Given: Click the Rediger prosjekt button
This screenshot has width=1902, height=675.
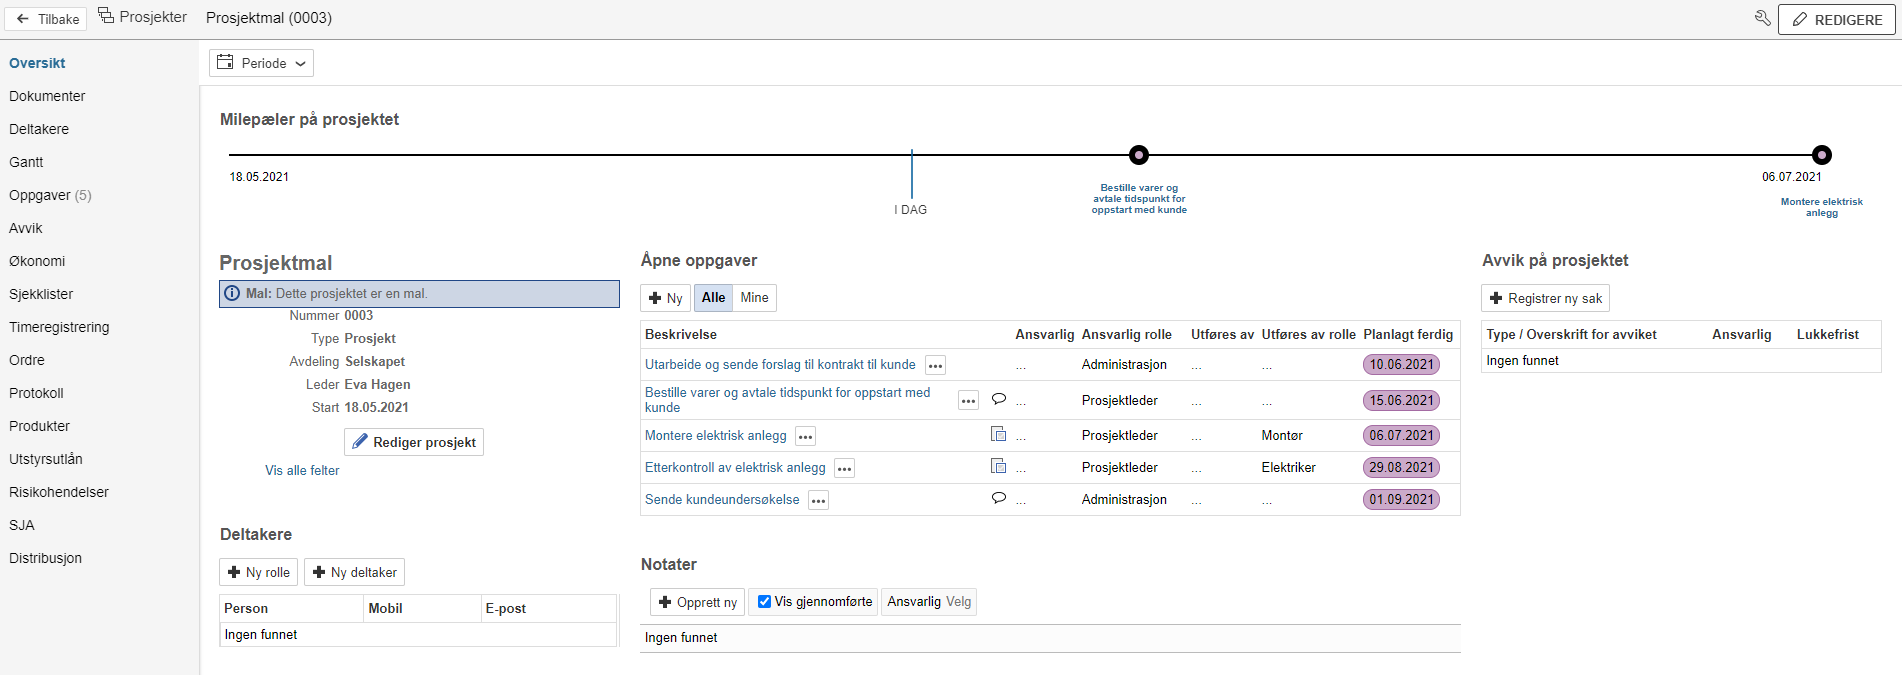Looking at the screenshot, I should [414, 442].
